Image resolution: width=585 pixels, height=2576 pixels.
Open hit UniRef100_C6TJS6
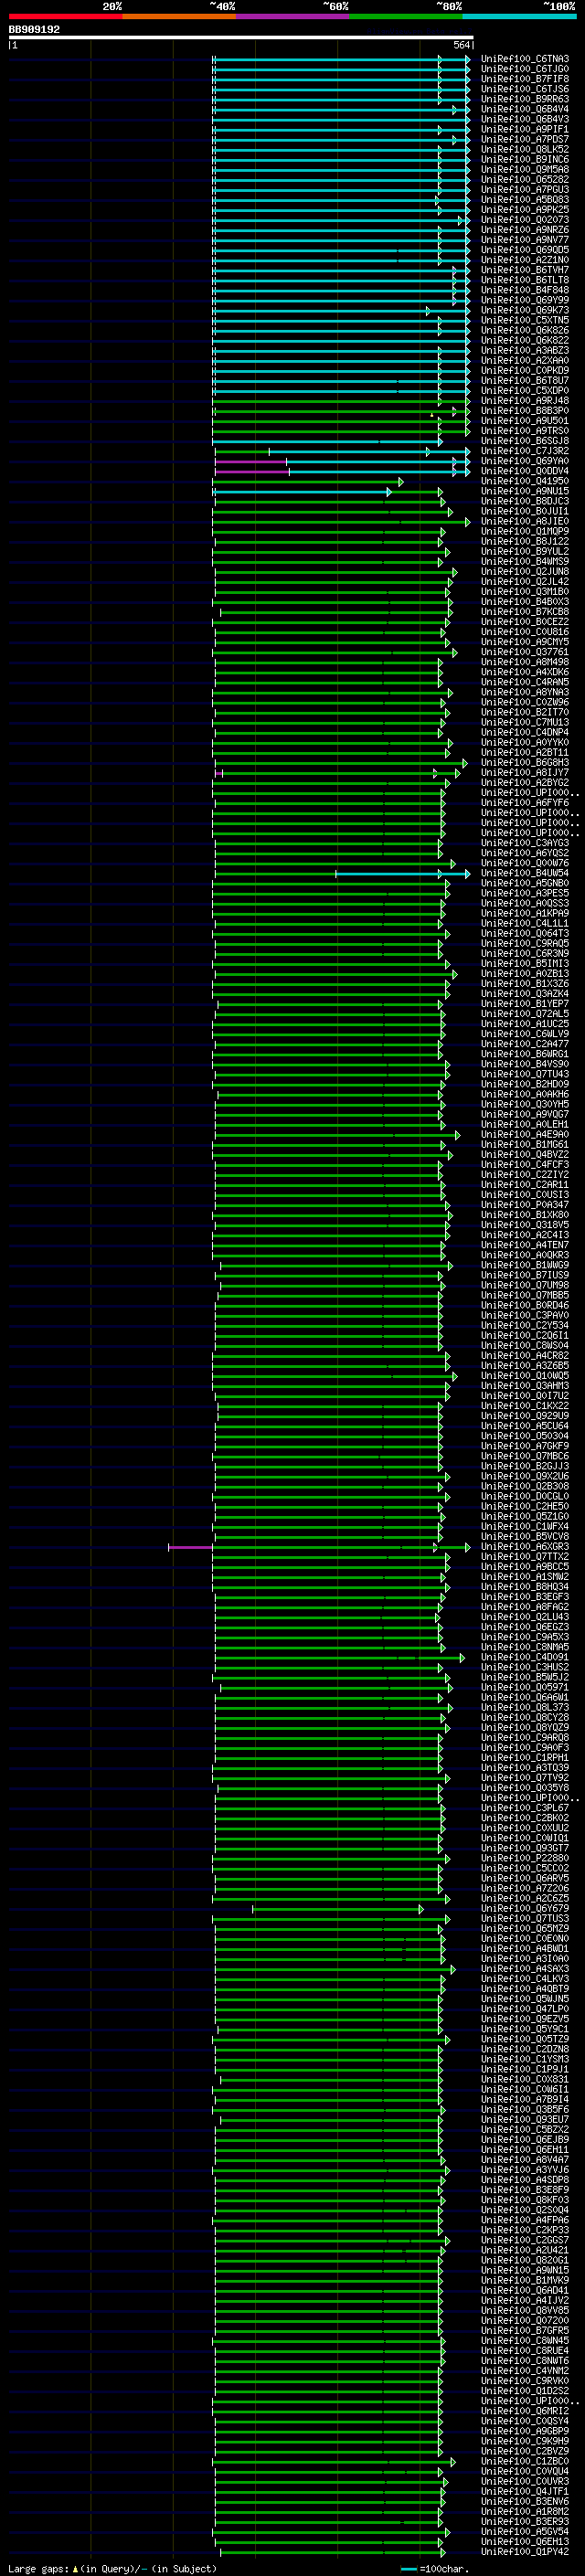(x=525, y=89)
